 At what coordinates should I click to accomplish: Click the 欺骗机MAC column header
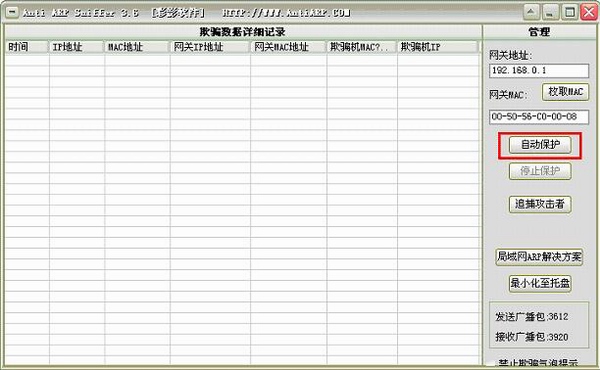tap(362, 47)
